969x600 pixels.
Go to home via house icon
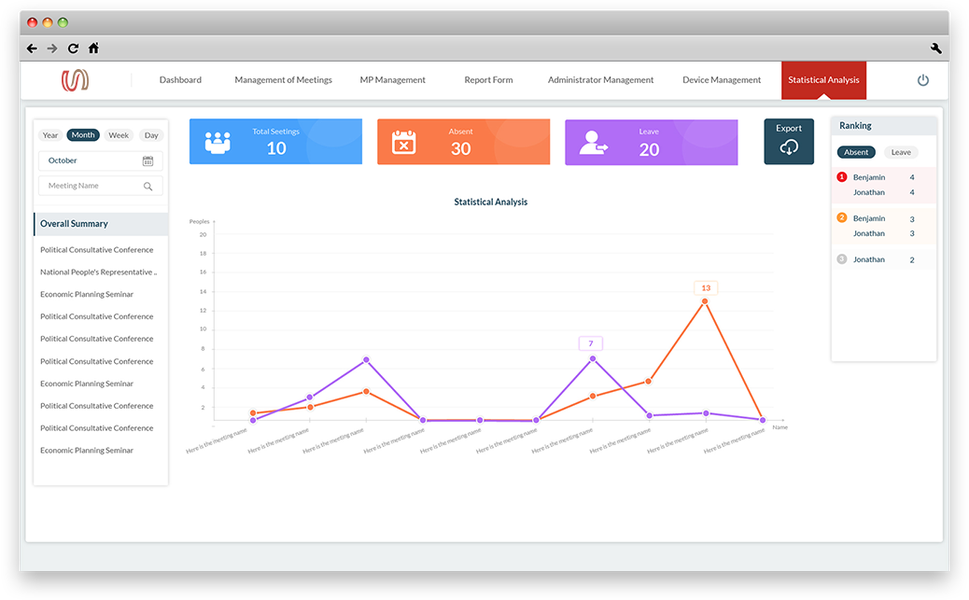[93, 48]
